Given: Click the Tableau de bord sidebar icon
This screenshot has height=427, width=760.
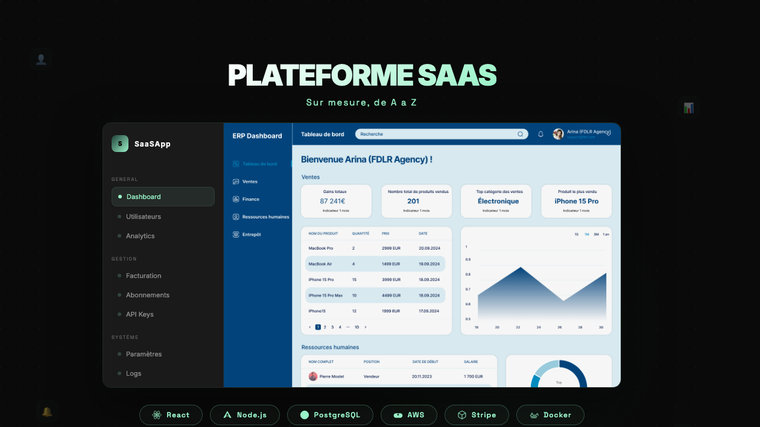Looking at the screenshot, I should point(236,164).
